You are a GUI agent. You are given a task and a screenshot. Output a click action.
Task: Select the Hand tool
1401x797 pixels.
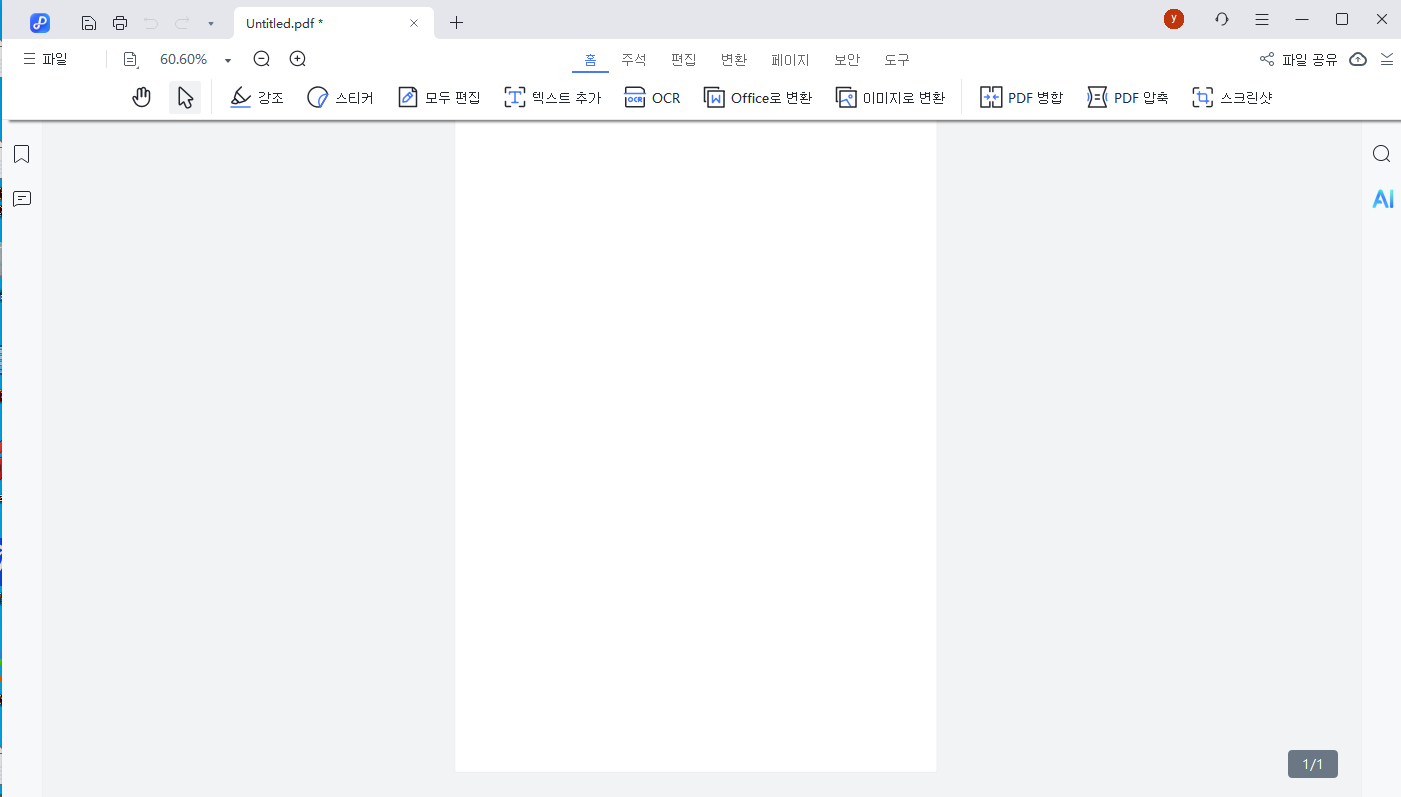point(141,96)
